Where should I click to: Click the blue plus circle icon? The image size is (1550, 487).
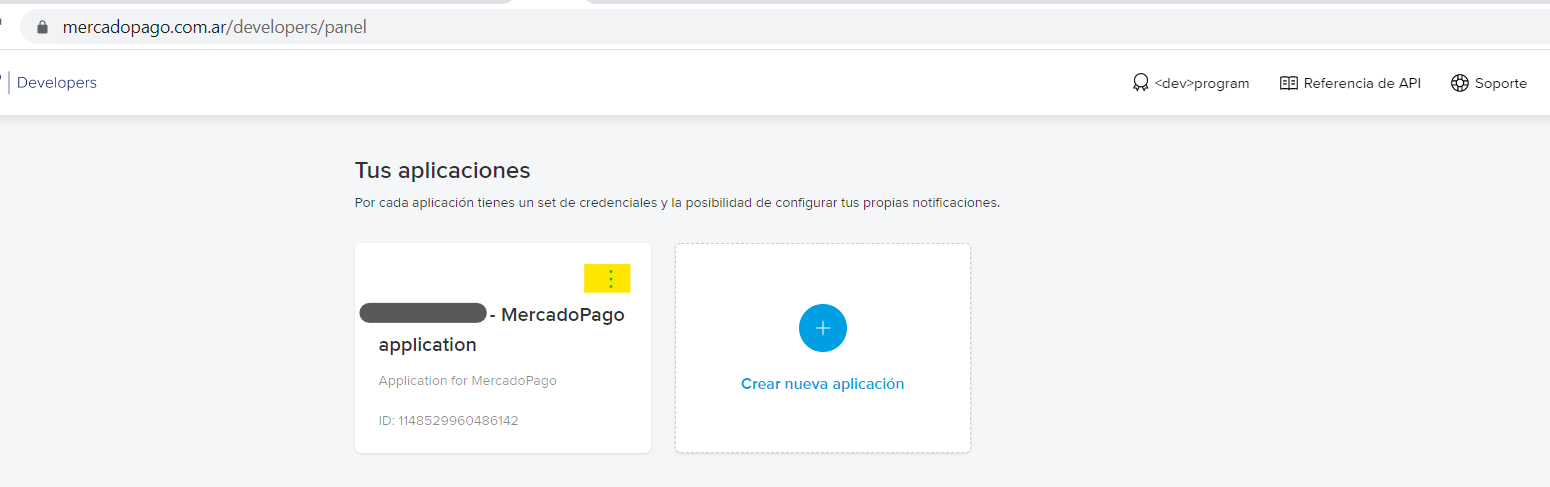coord(822,328)
